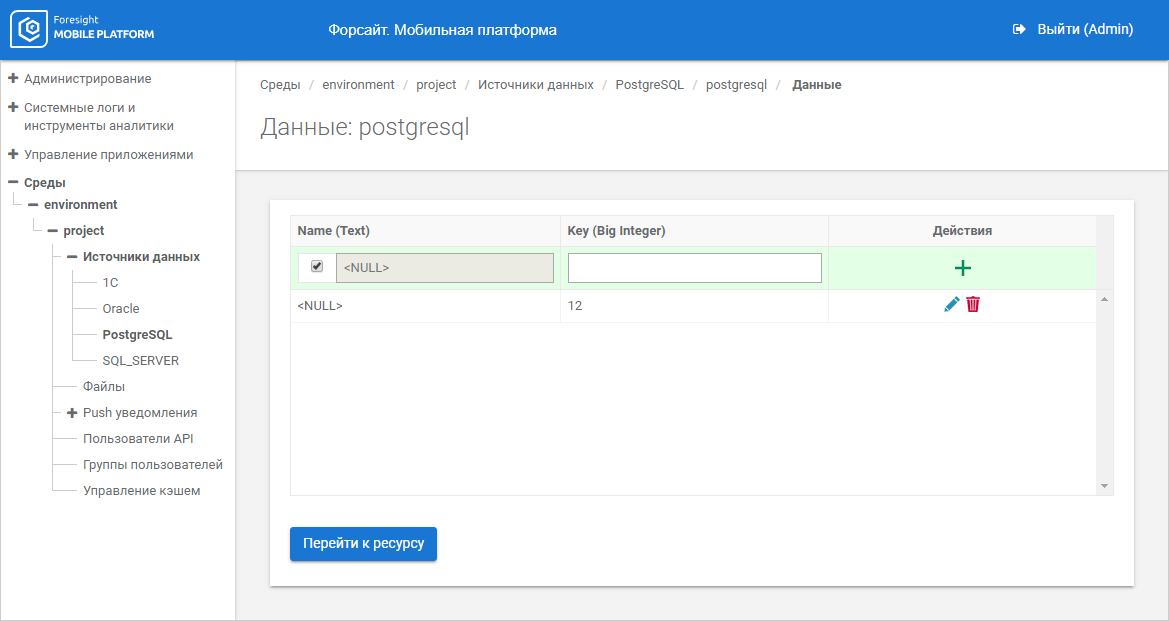The image size is (1169, 621).
Task: Expand the Push уведомления node
Action: tap(72, 413)
